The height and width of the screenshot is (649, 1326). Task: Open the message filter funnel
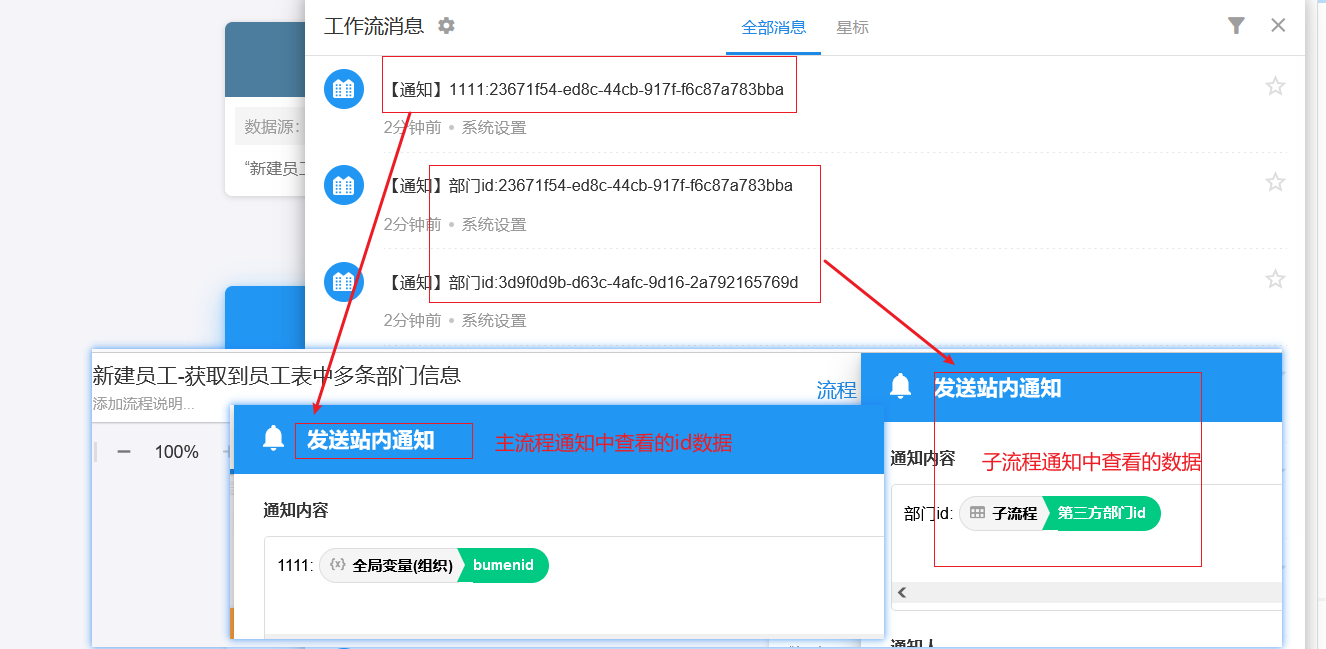(x=1236, y=26)
